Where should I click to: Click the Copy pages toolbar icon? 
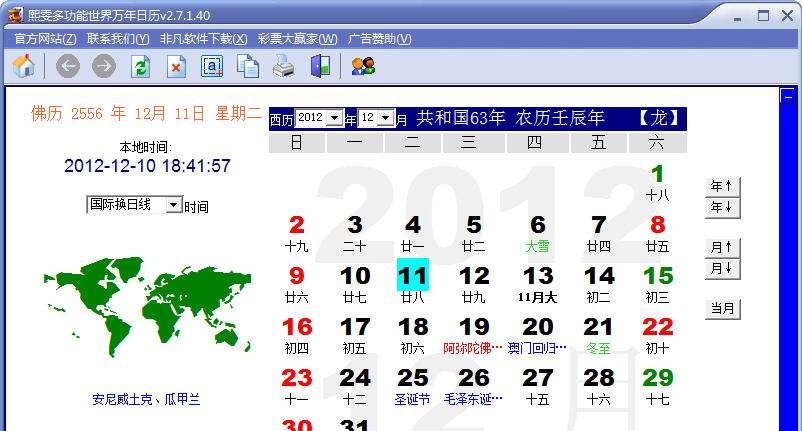pyautogui.click(x=248, y=66)
